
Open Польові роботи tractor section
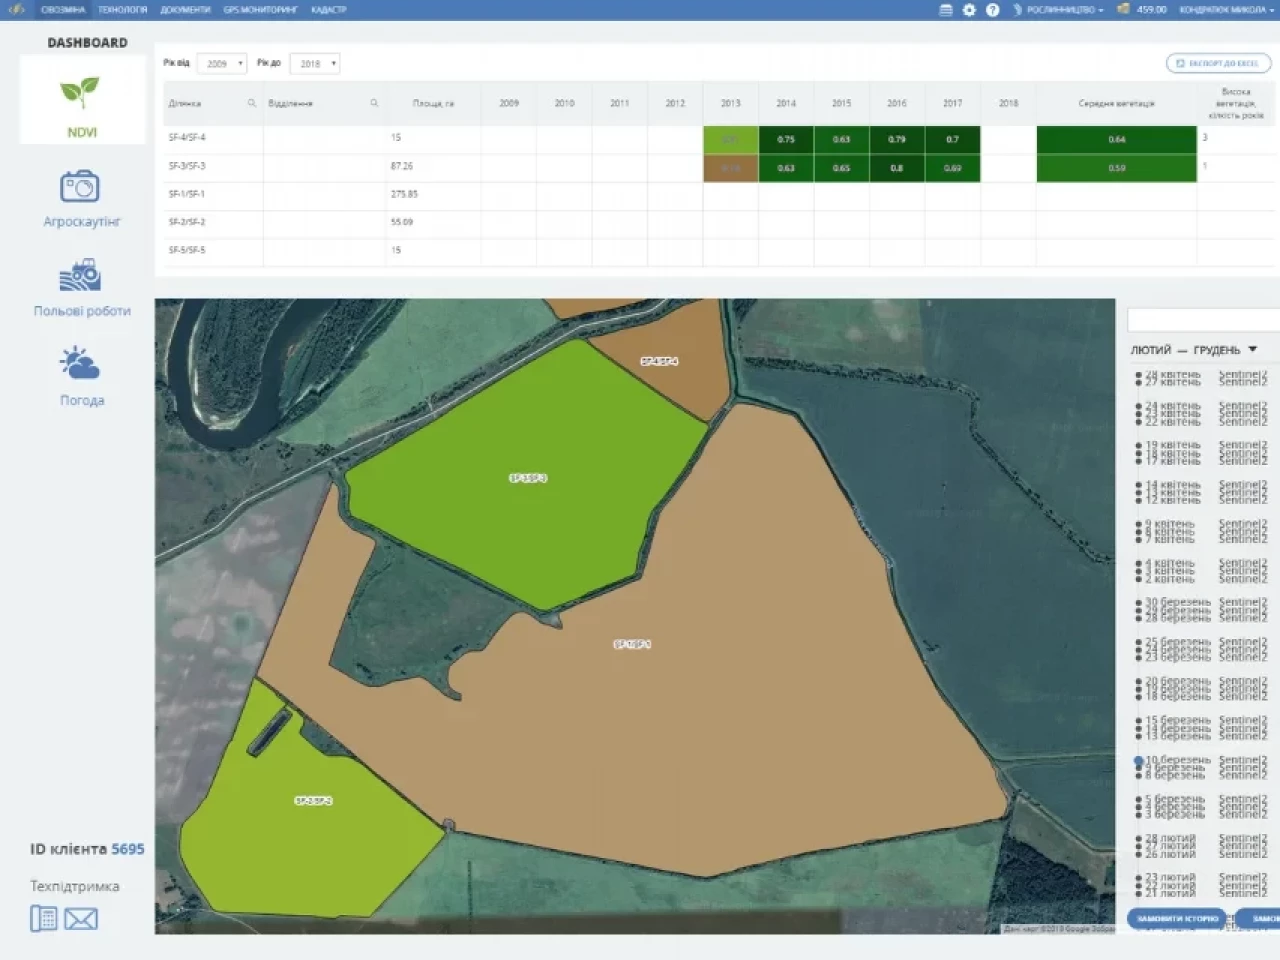pos(81,288)
